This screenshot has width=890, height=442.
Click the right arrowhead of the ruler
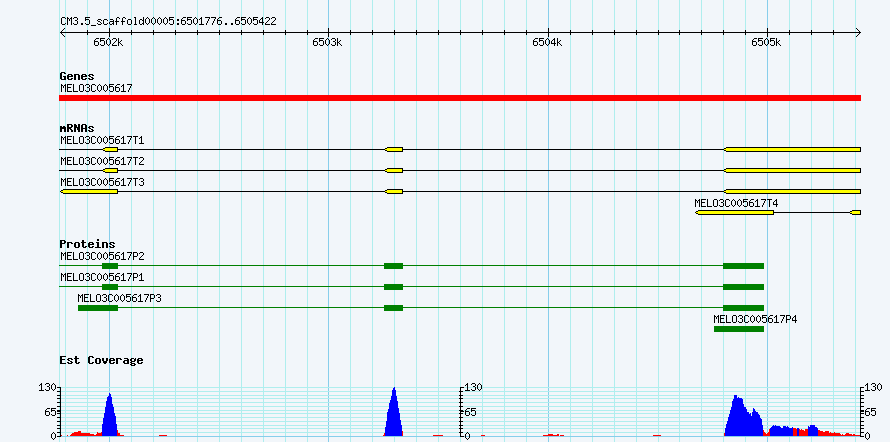coord(858,32)
